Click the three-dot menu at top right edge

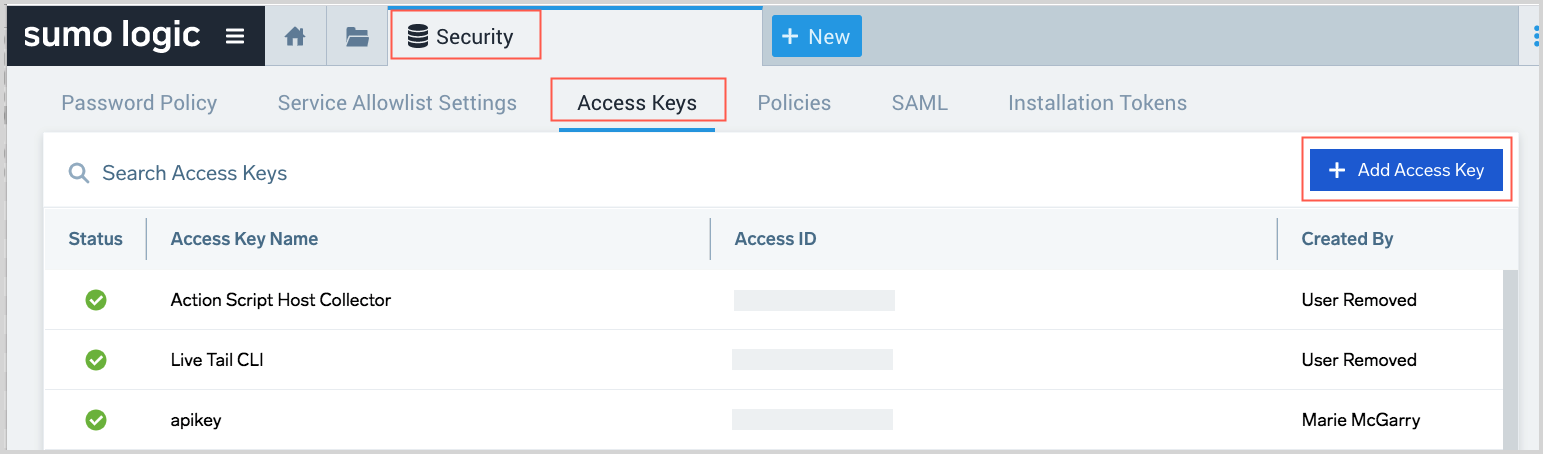coord(1536,37)
